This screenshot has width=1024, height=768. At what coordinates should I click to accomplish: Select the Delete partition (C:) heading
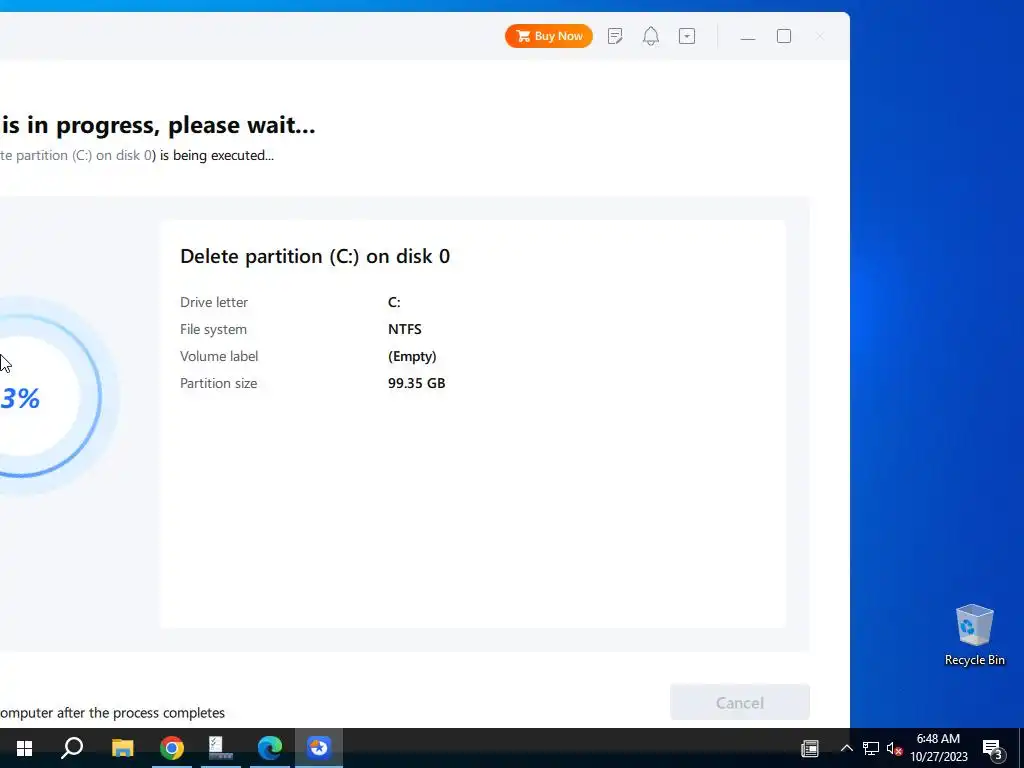click(315, 256)
